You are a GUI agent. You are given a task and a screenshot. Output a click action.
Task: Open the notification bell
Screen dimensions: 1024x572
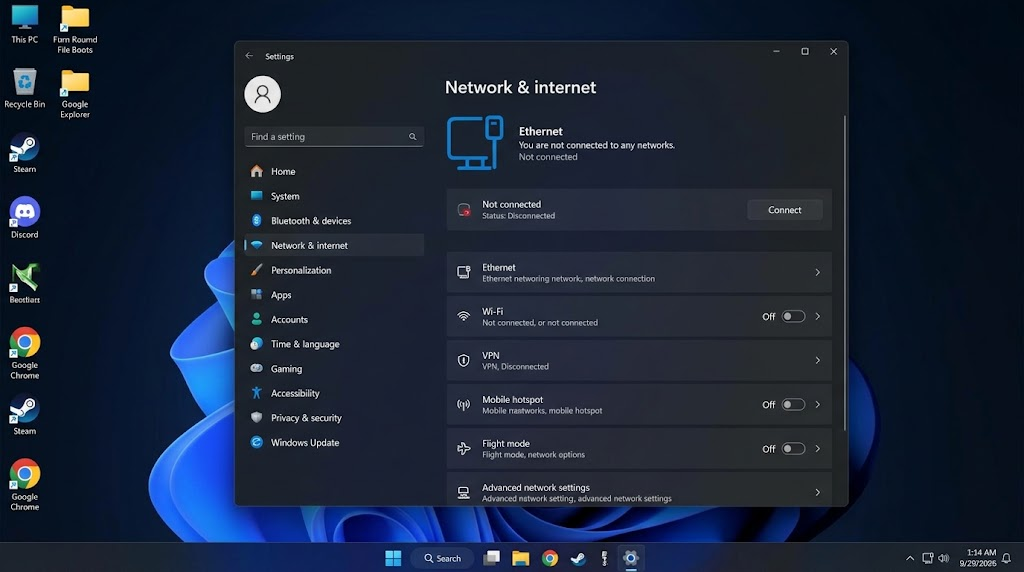click(1006, 558)
